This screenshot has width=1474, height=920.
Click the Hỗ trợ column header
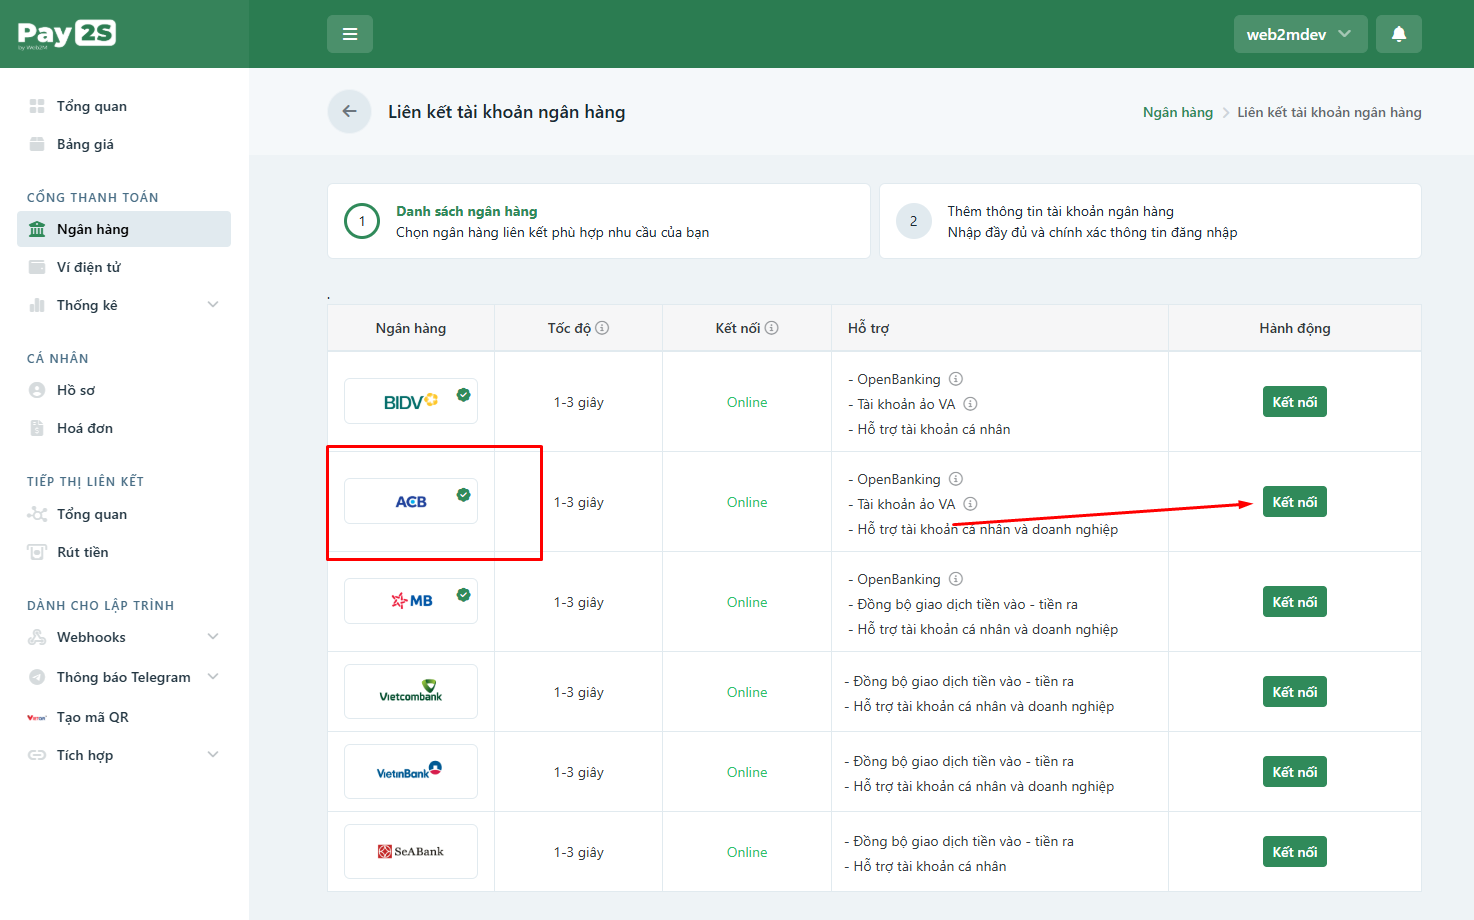[868, 328]
